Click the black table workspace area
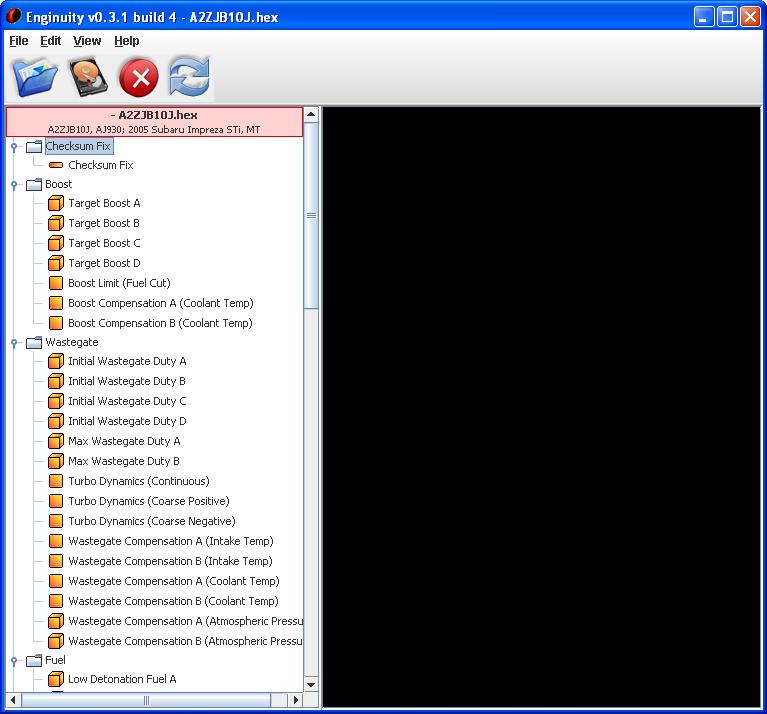Image resolution: width=767 pixels, height=714 pixels. click(x=541, y=407)
